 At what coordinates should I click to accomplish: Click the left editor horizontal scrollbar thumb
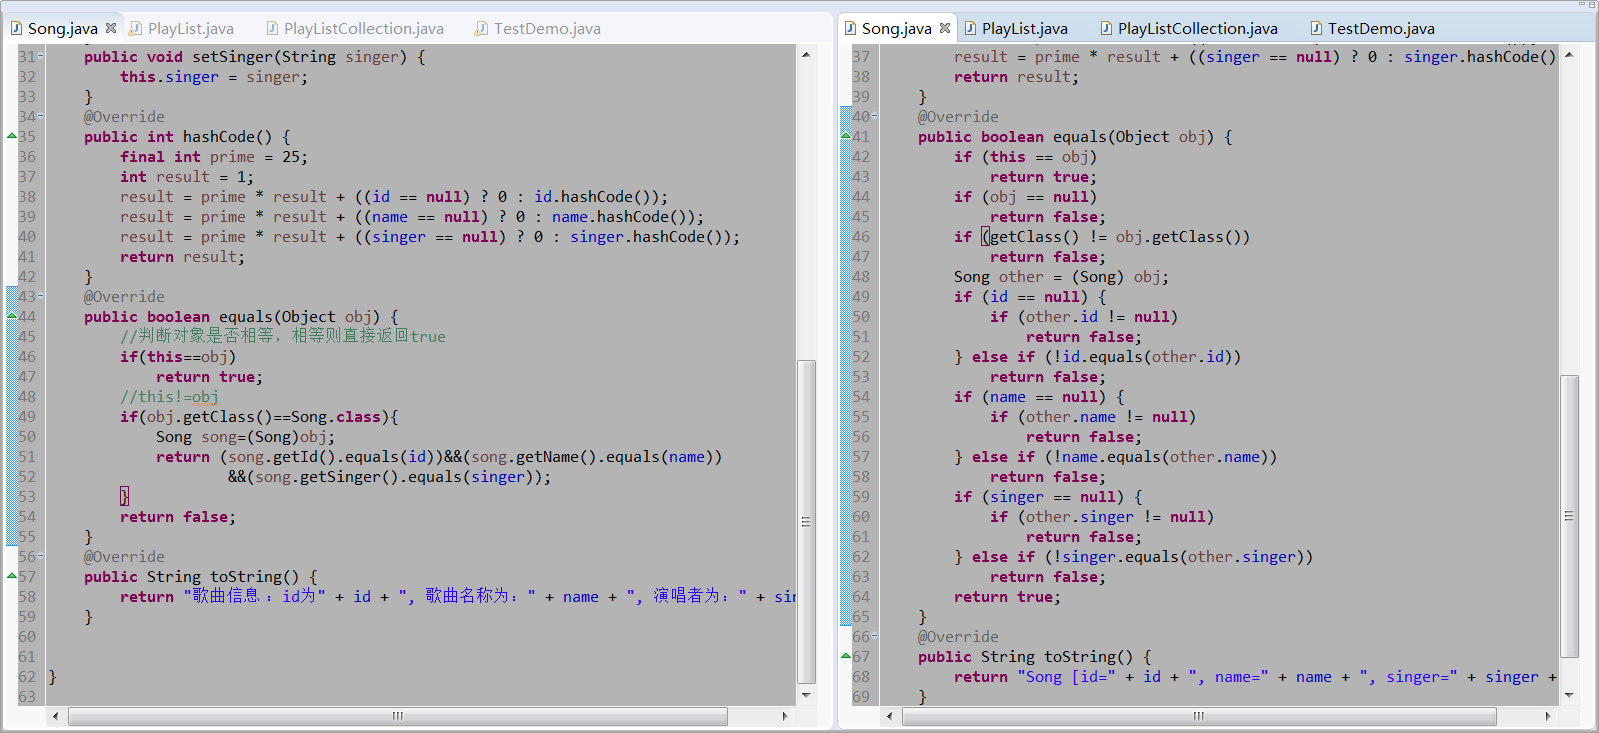point(397,716)
